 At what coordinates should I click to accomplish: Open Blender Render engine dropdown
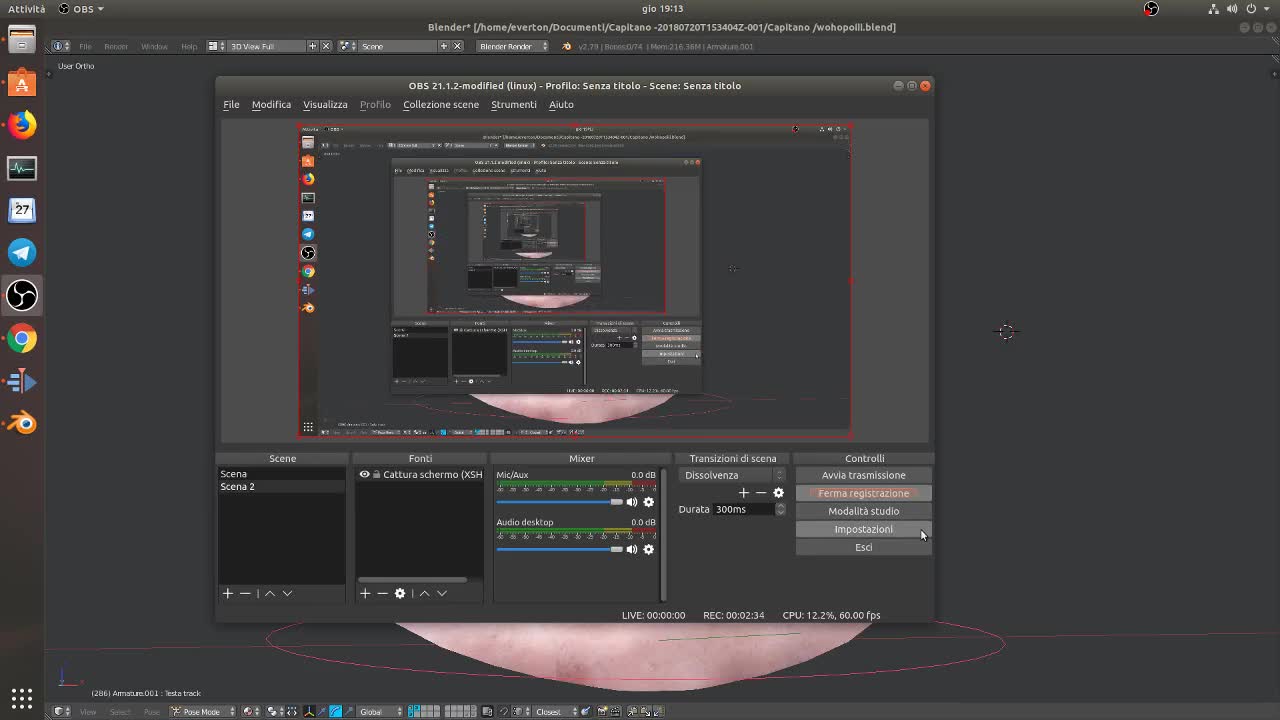coord(513,46)
